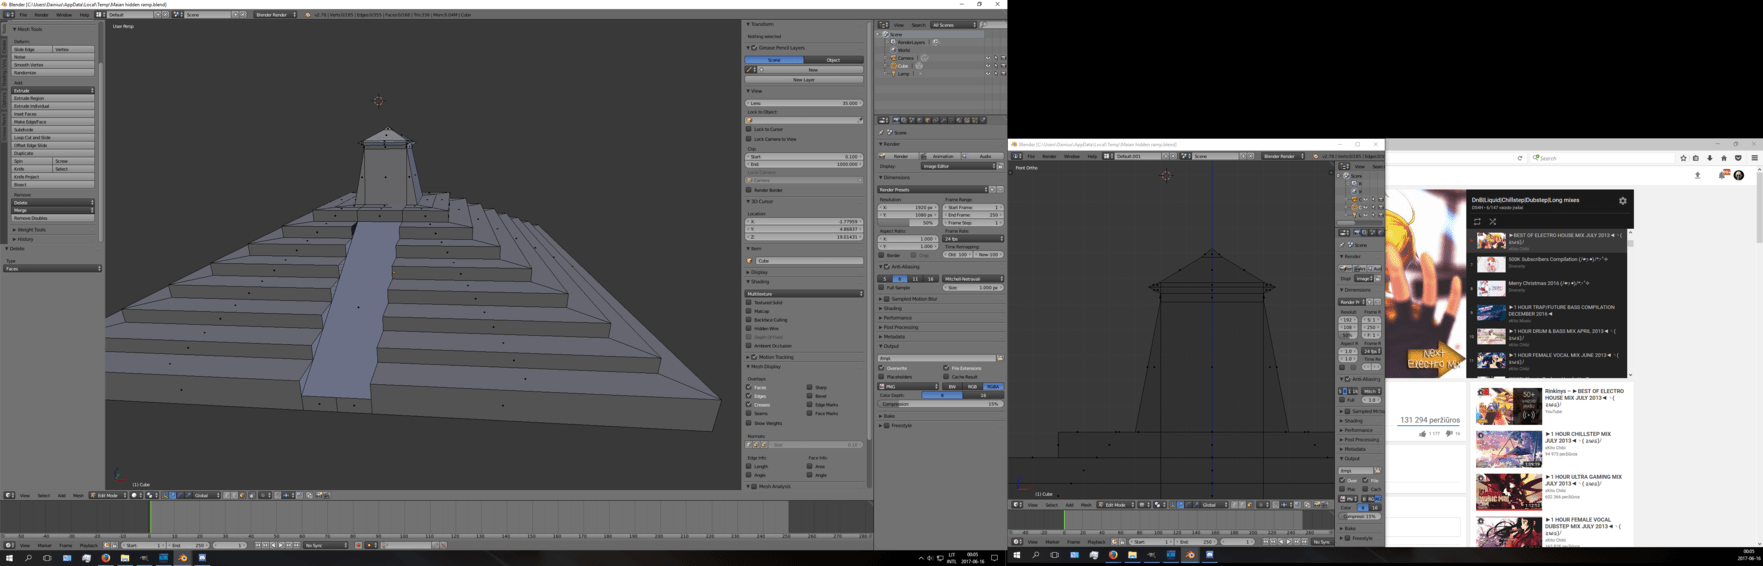This screenshot has width=1763, height=566.
Task: Expand the Performance render section
Action: (x=898, y=318)
